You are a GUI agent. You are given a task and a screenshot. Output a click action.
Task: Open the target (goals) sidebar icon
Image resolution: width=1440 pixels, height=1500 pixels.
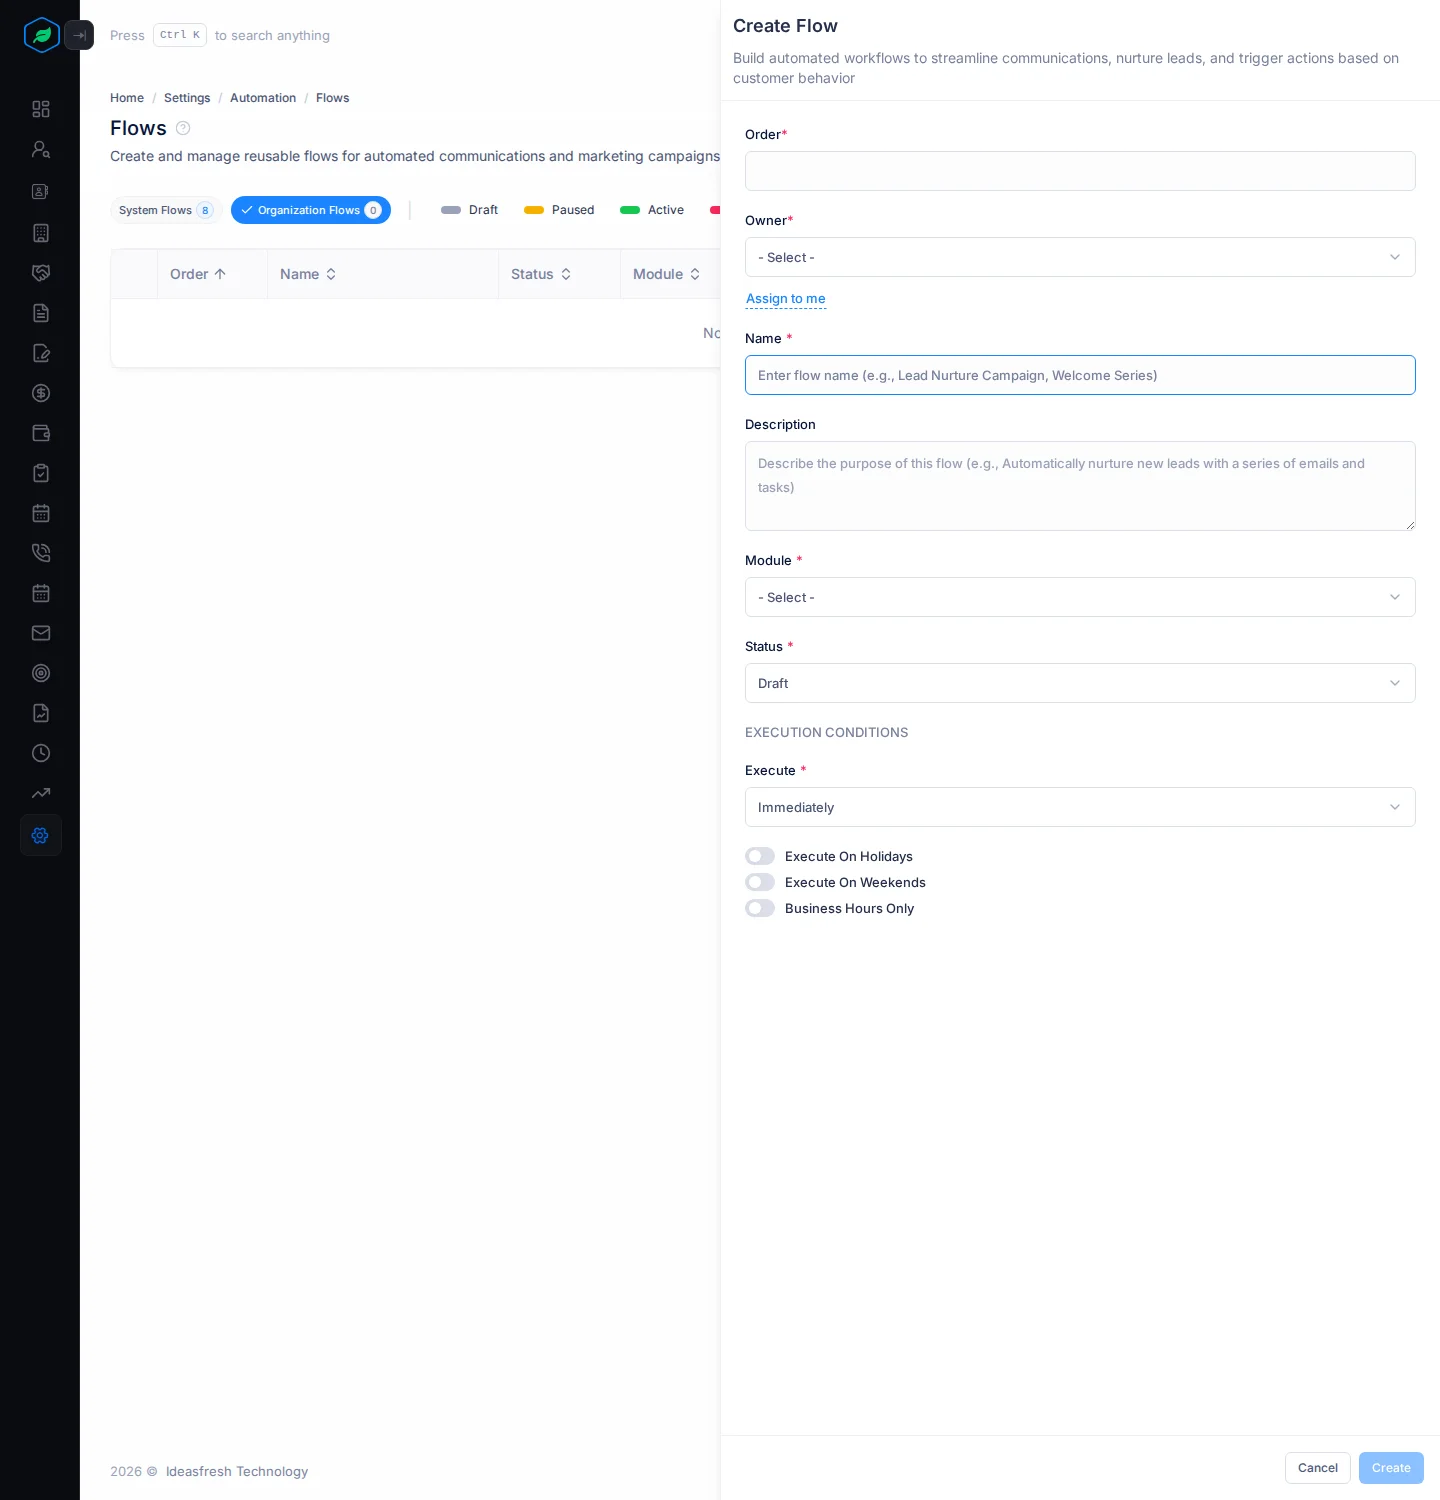[x=41, y=673]
